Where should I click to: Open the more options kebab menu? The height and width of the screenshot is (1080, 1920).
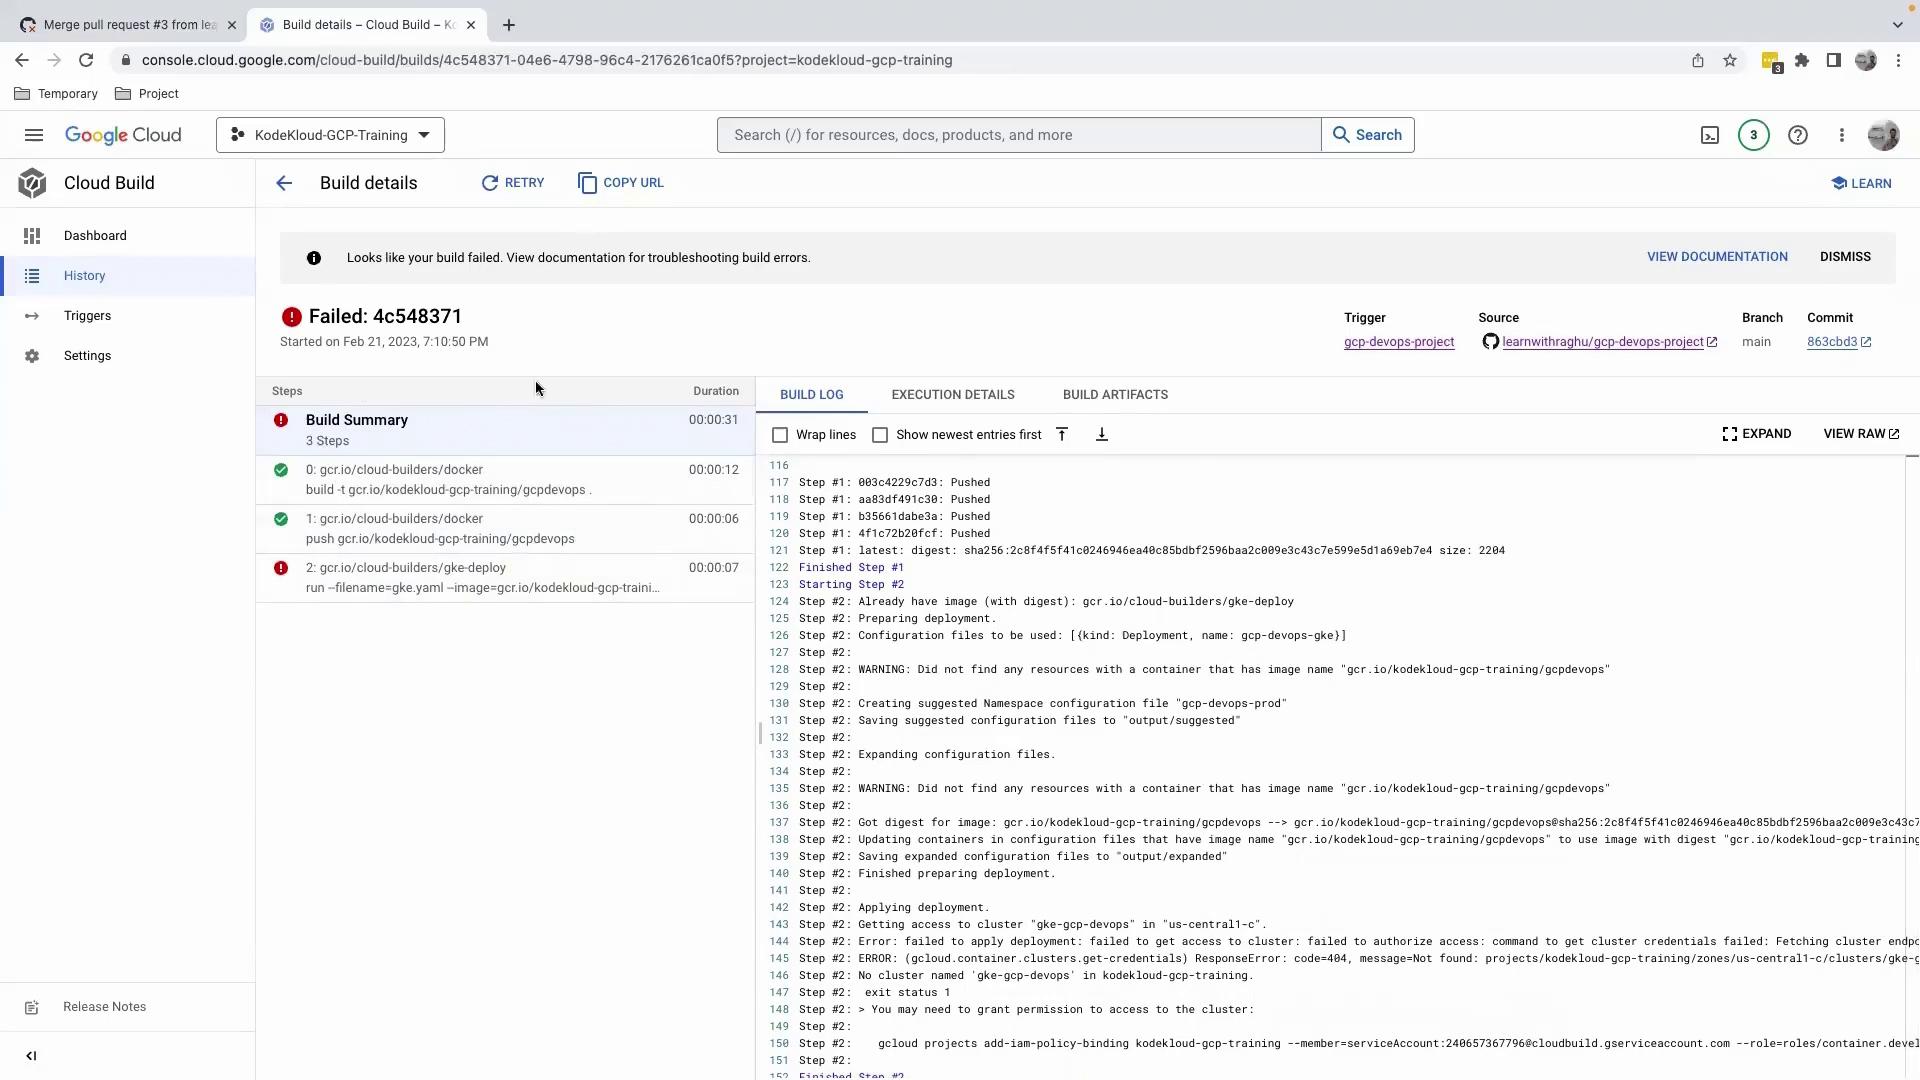point(1842,135)
